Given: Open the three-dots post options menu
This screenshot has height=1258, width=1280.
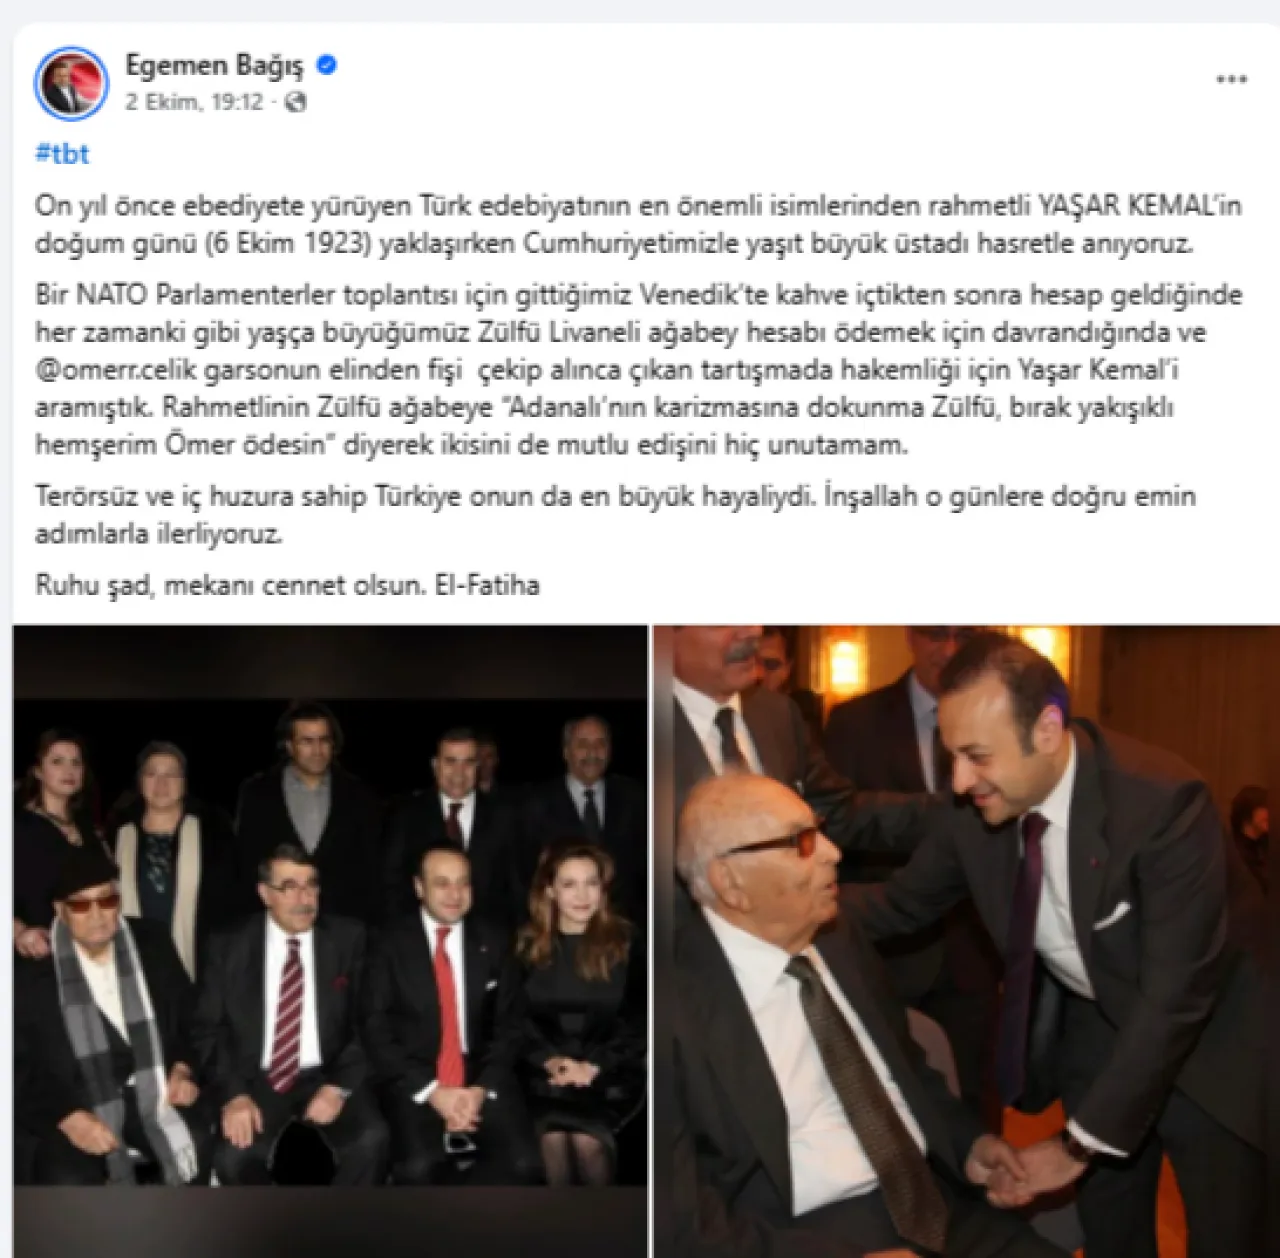Looking at the screenshot, I should click(x=1231, y=80).
